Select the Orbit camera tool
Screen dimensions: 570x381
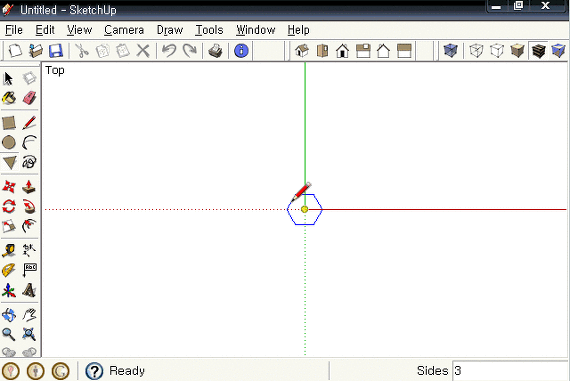(x=9, y=315)
